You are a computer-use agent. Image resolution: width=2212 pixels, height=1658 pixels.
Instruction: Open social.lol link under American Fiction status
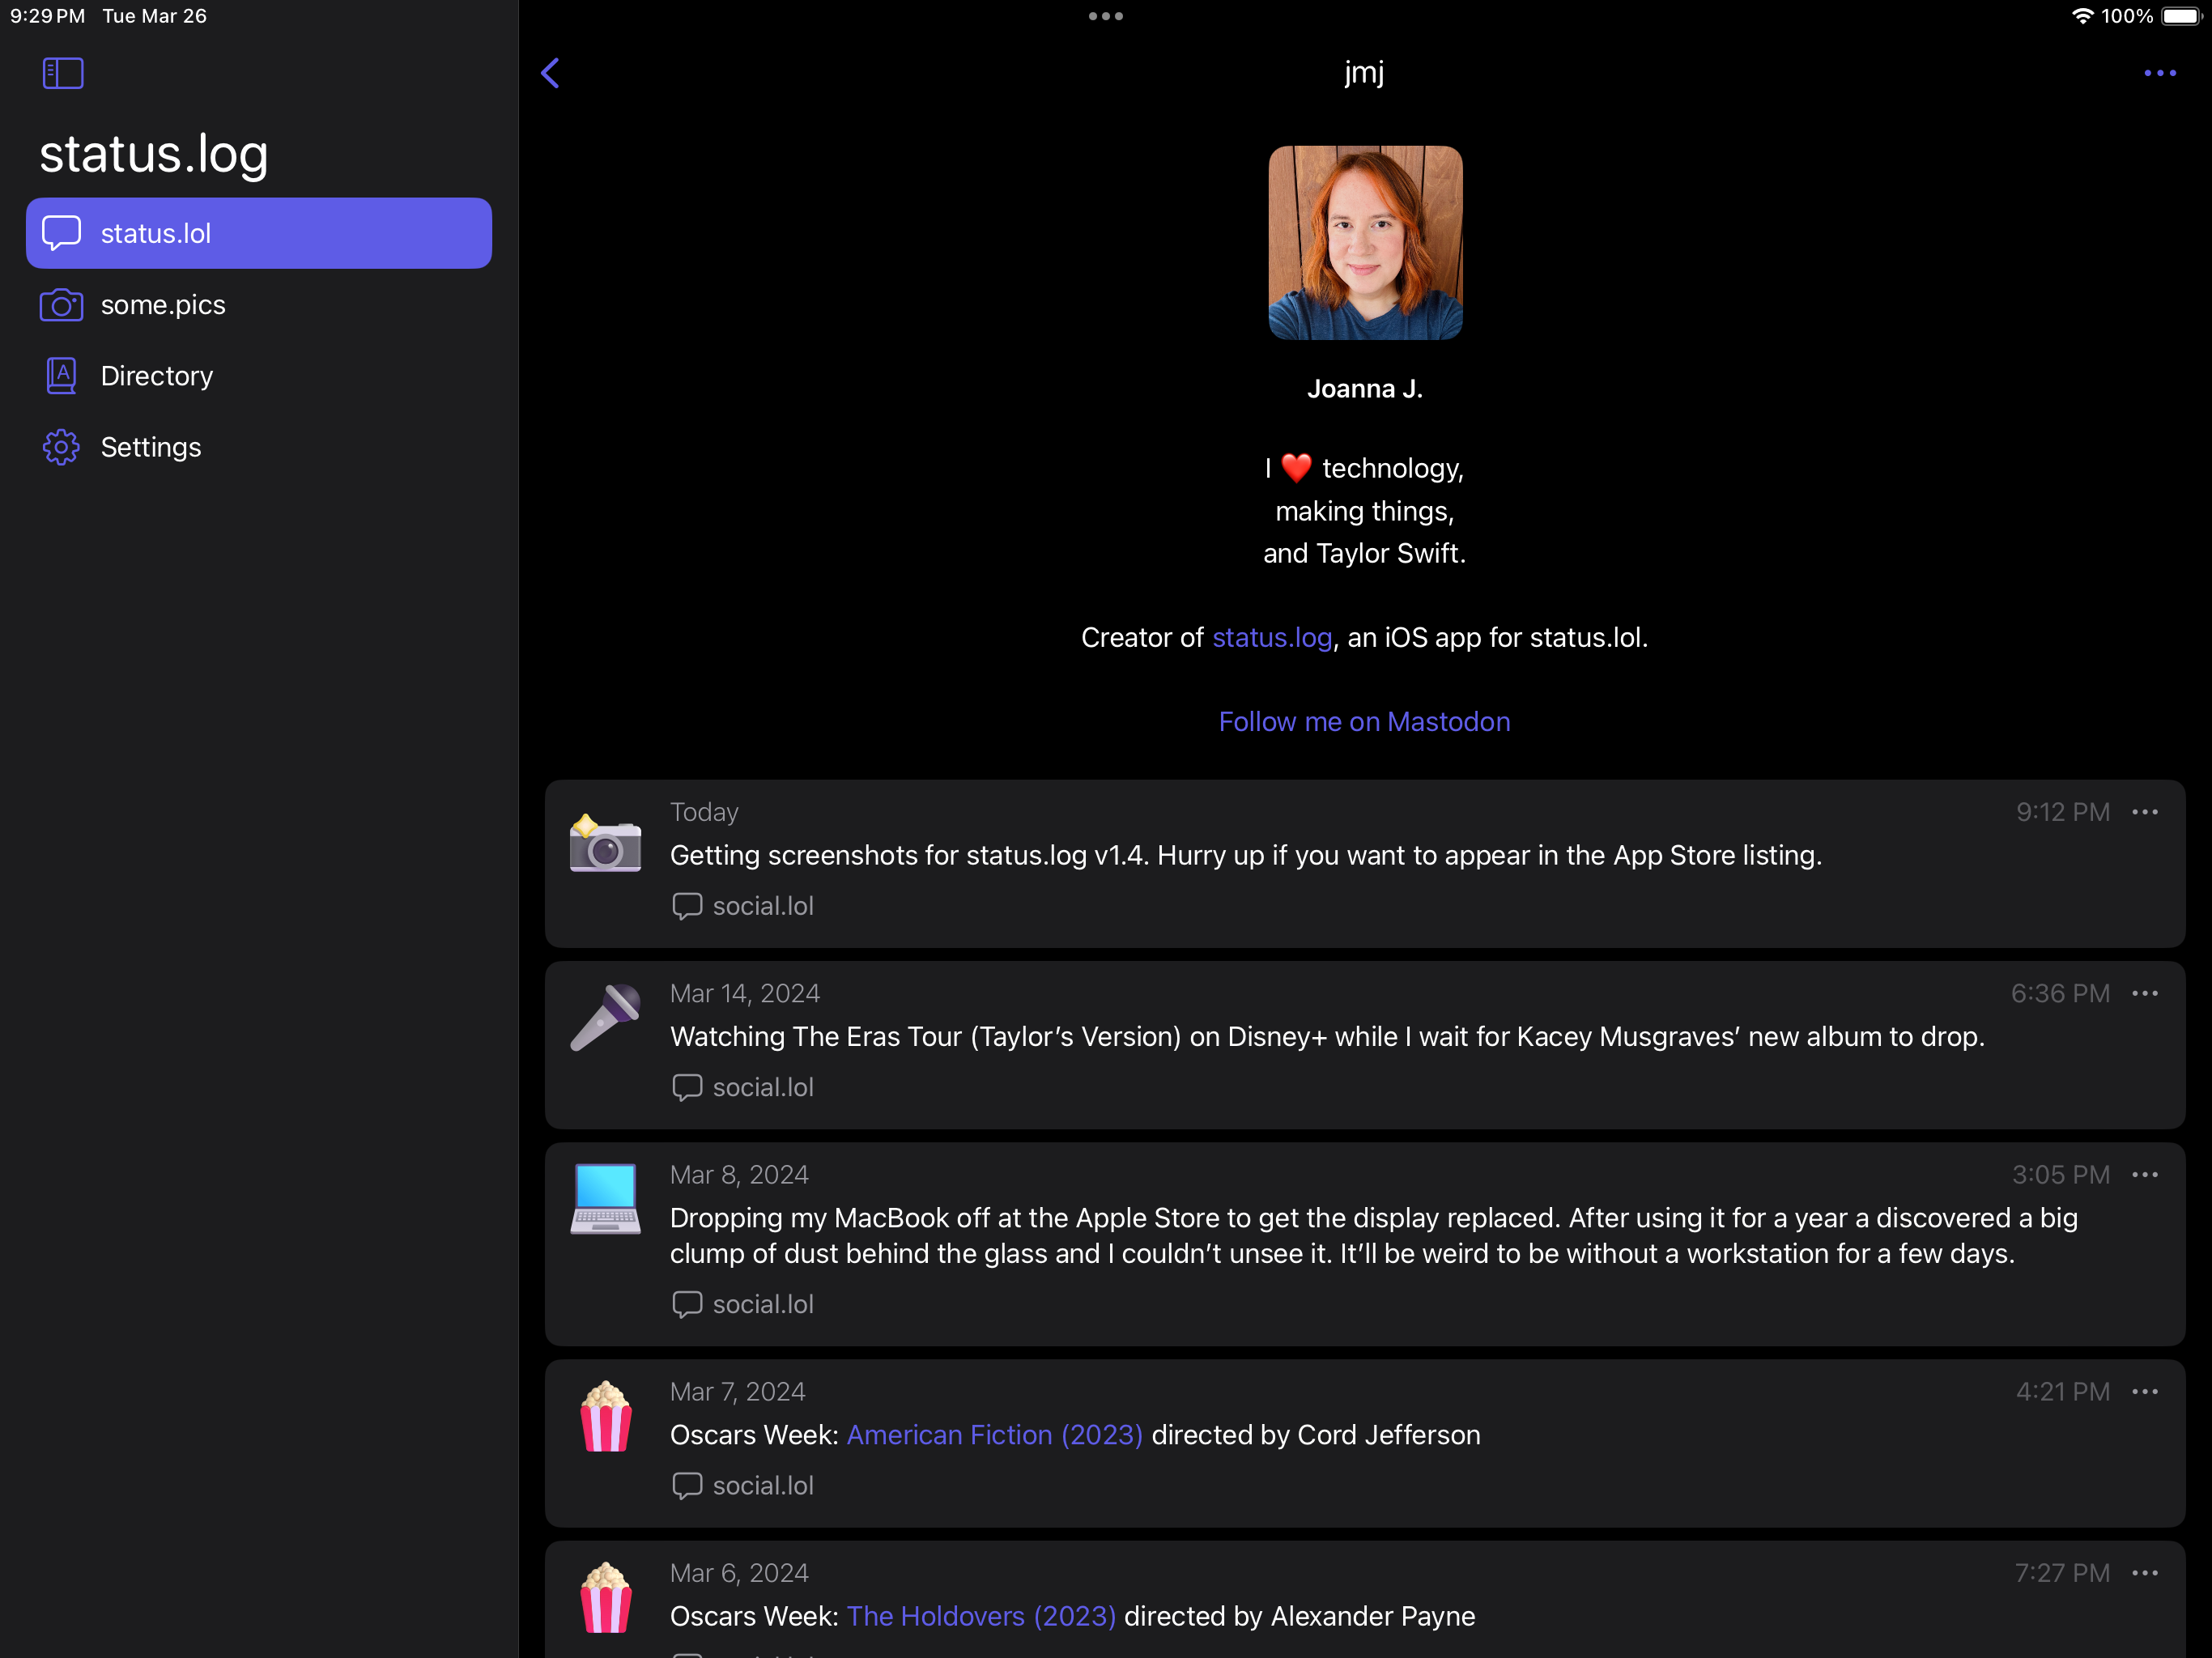click(x=742, y=1485)
